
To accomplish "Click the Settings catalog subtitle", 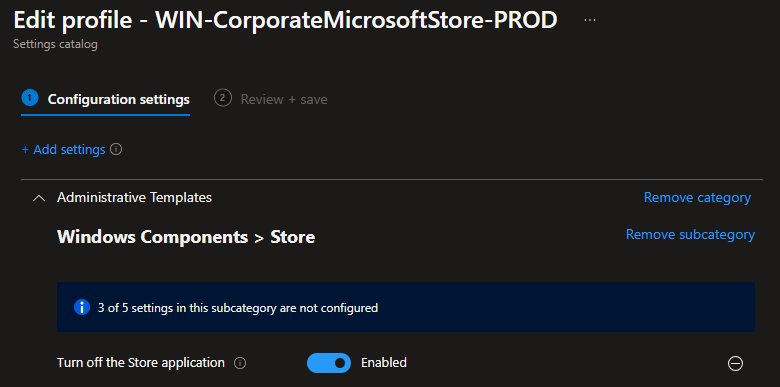I will click(x=55, y=44).
